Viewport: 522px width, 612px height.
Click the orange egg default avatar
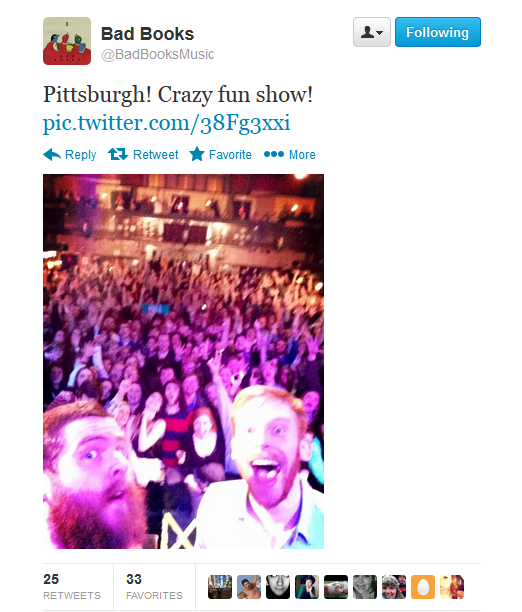point(423,587)
